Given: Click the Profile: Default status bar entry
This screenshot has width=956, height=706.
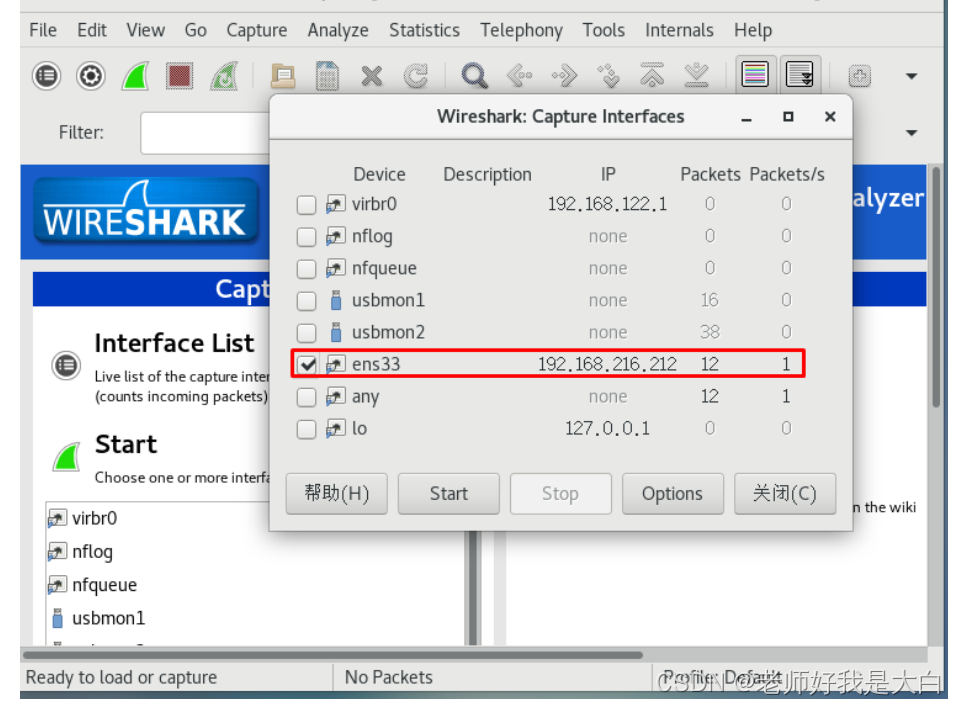Looking at the screenshot, I should pyautogui.click(x=723, y=677).
